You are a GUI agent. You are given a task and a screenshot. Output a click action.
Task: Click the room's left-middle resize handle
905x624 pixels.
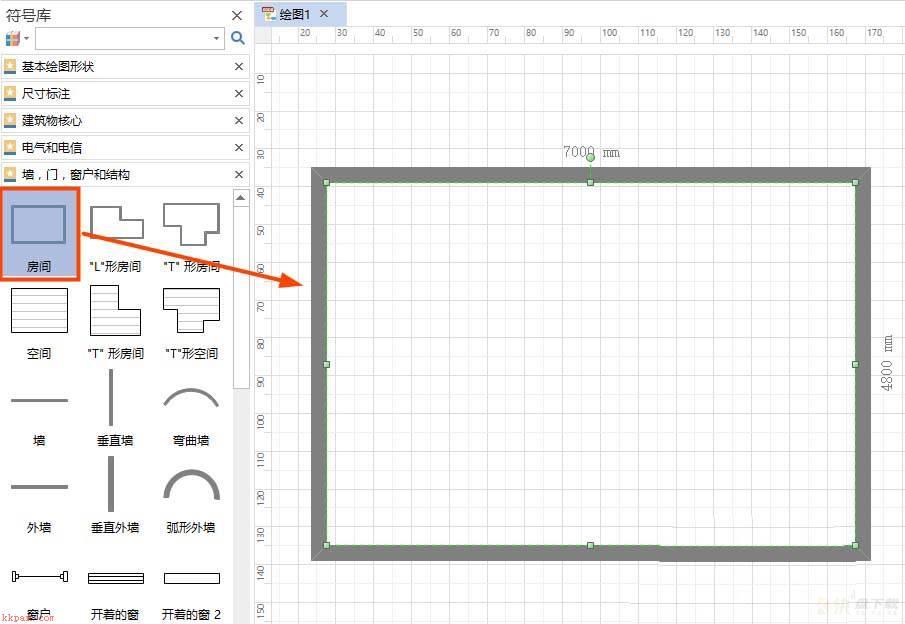point(327,364)
